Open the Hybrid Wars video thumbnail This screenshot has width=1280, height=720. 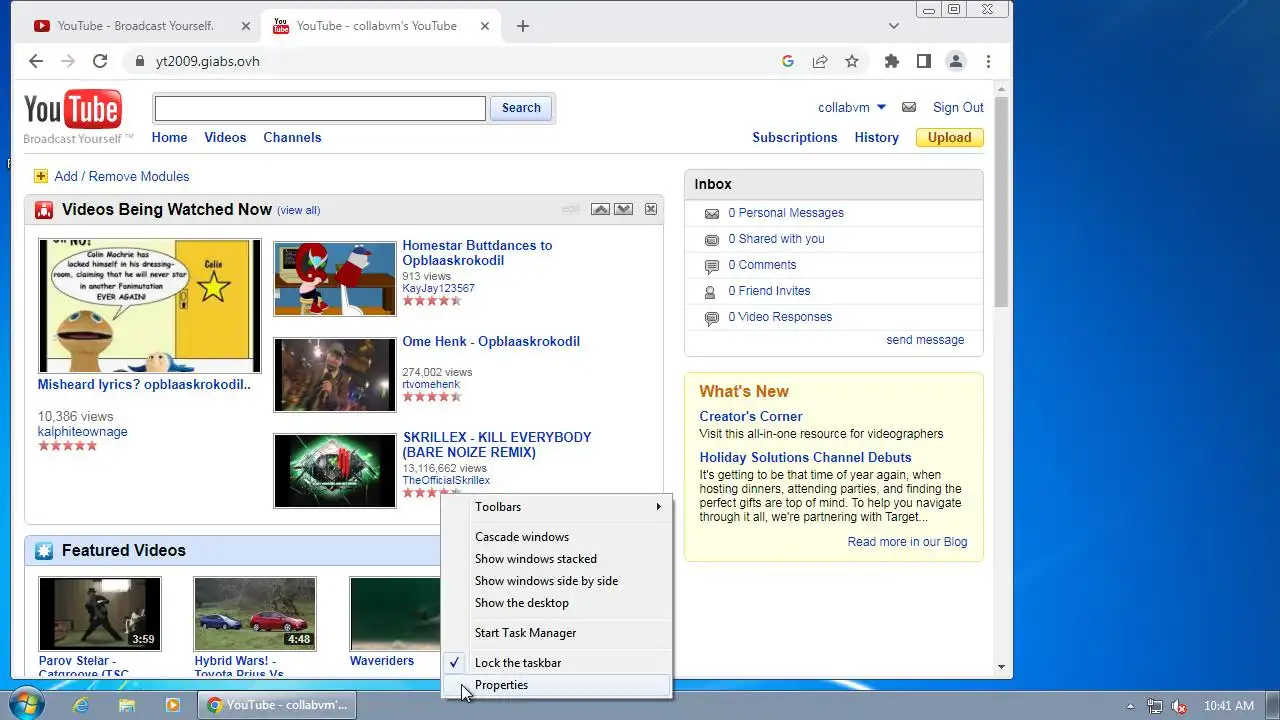pos(255,613)
